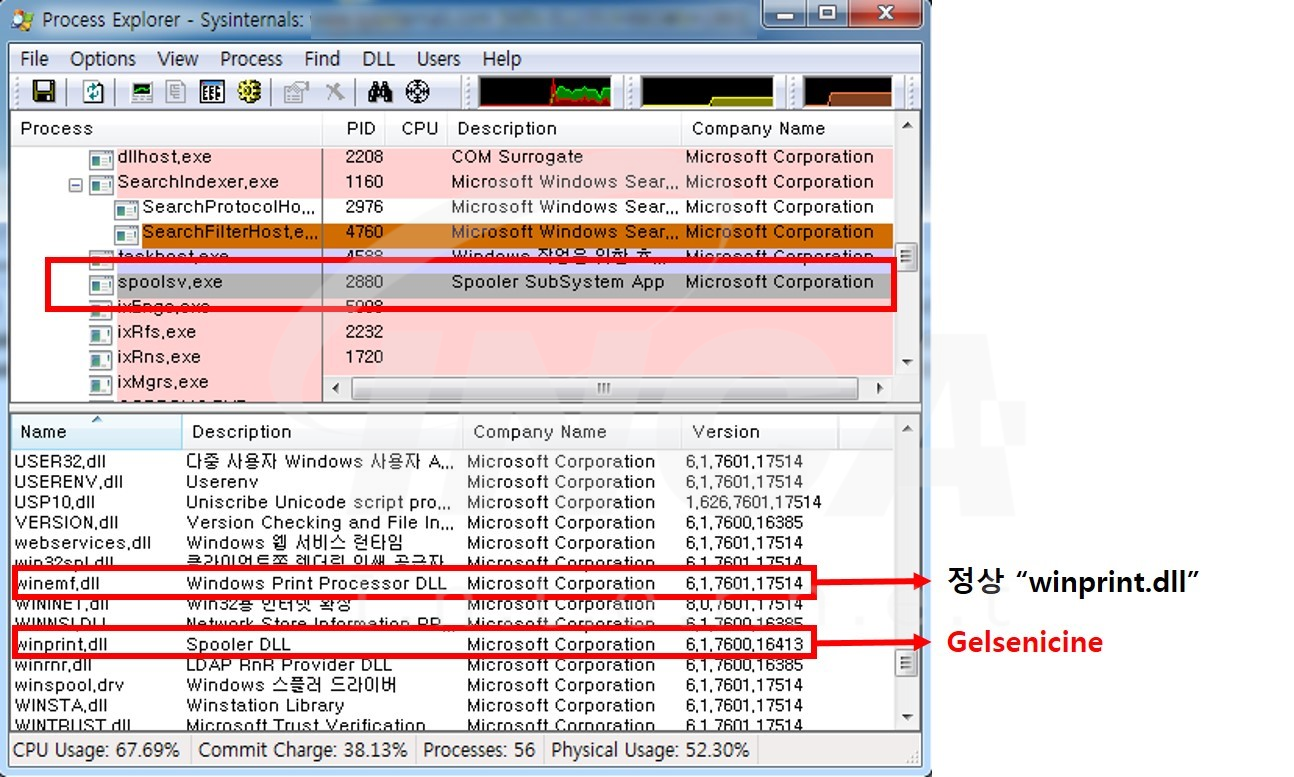Open the DLL menu
The width and height of the screenshot is (1294, 777).
click(379, 59)
